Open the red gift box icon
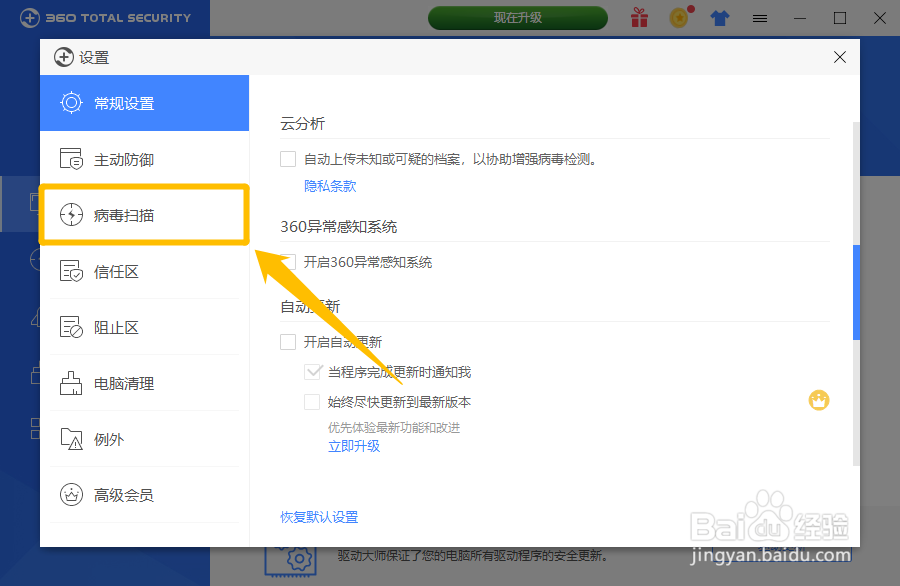The height and width of the screenshot is (586, 900). pyautogui.click(x=639, y=18)
